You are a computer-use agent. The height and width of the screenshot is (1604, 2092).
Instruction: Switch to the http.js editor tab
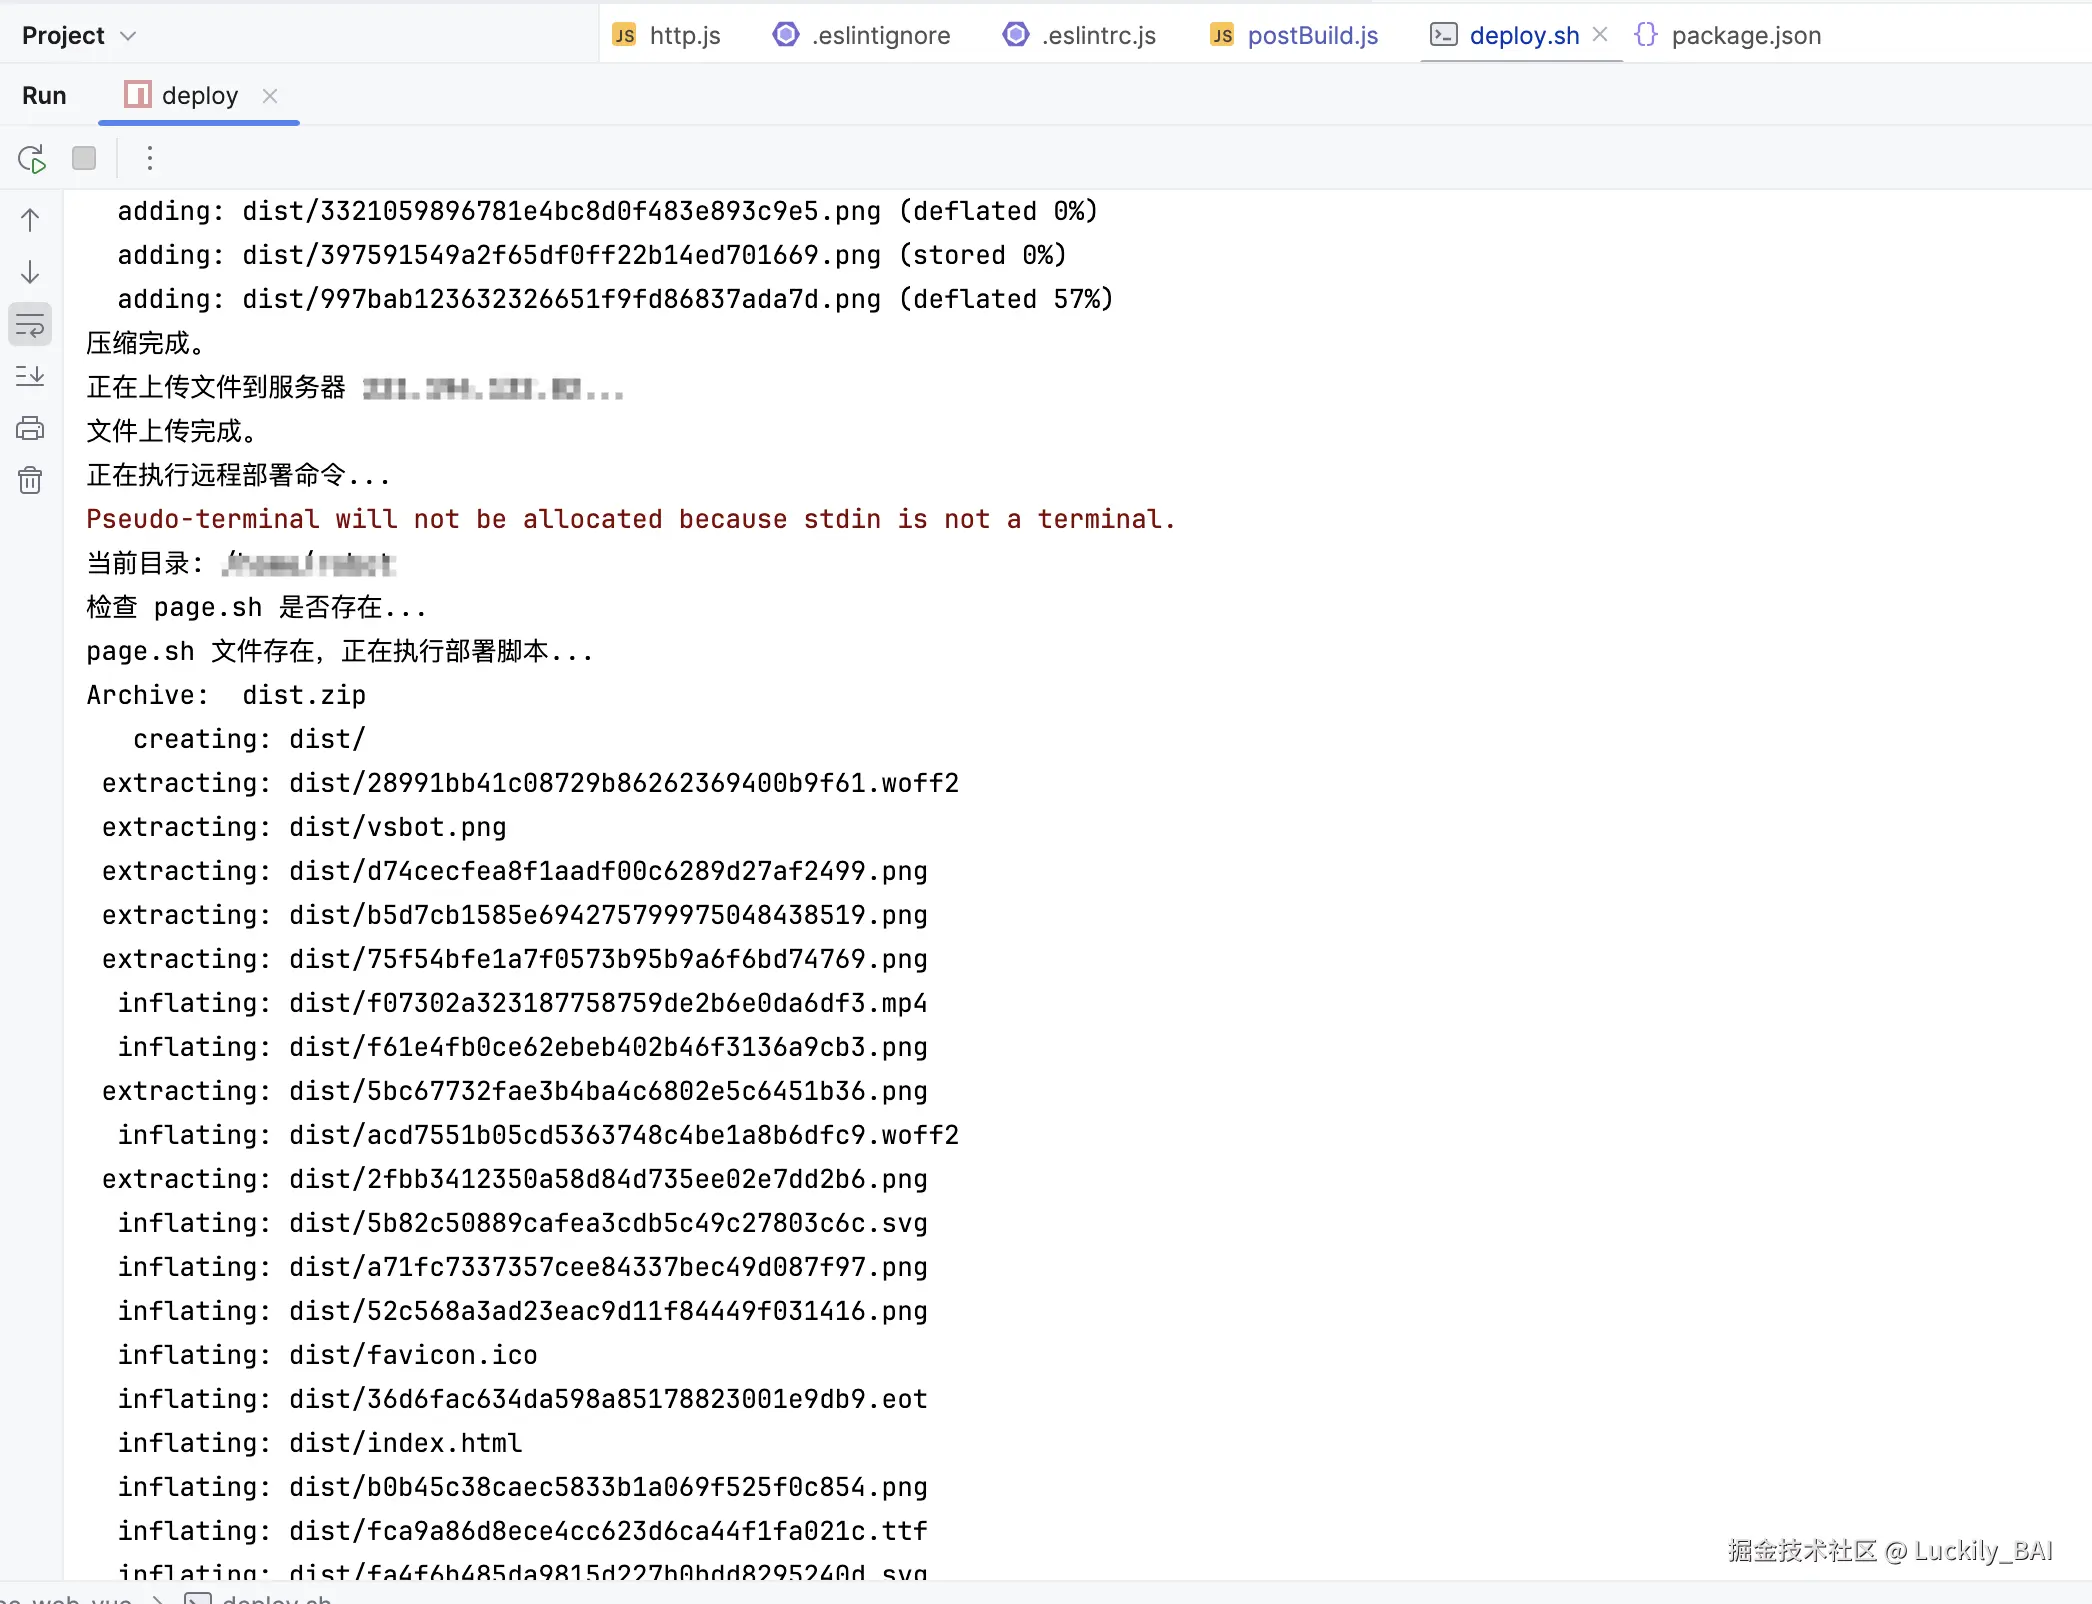(x=684, y=36)
